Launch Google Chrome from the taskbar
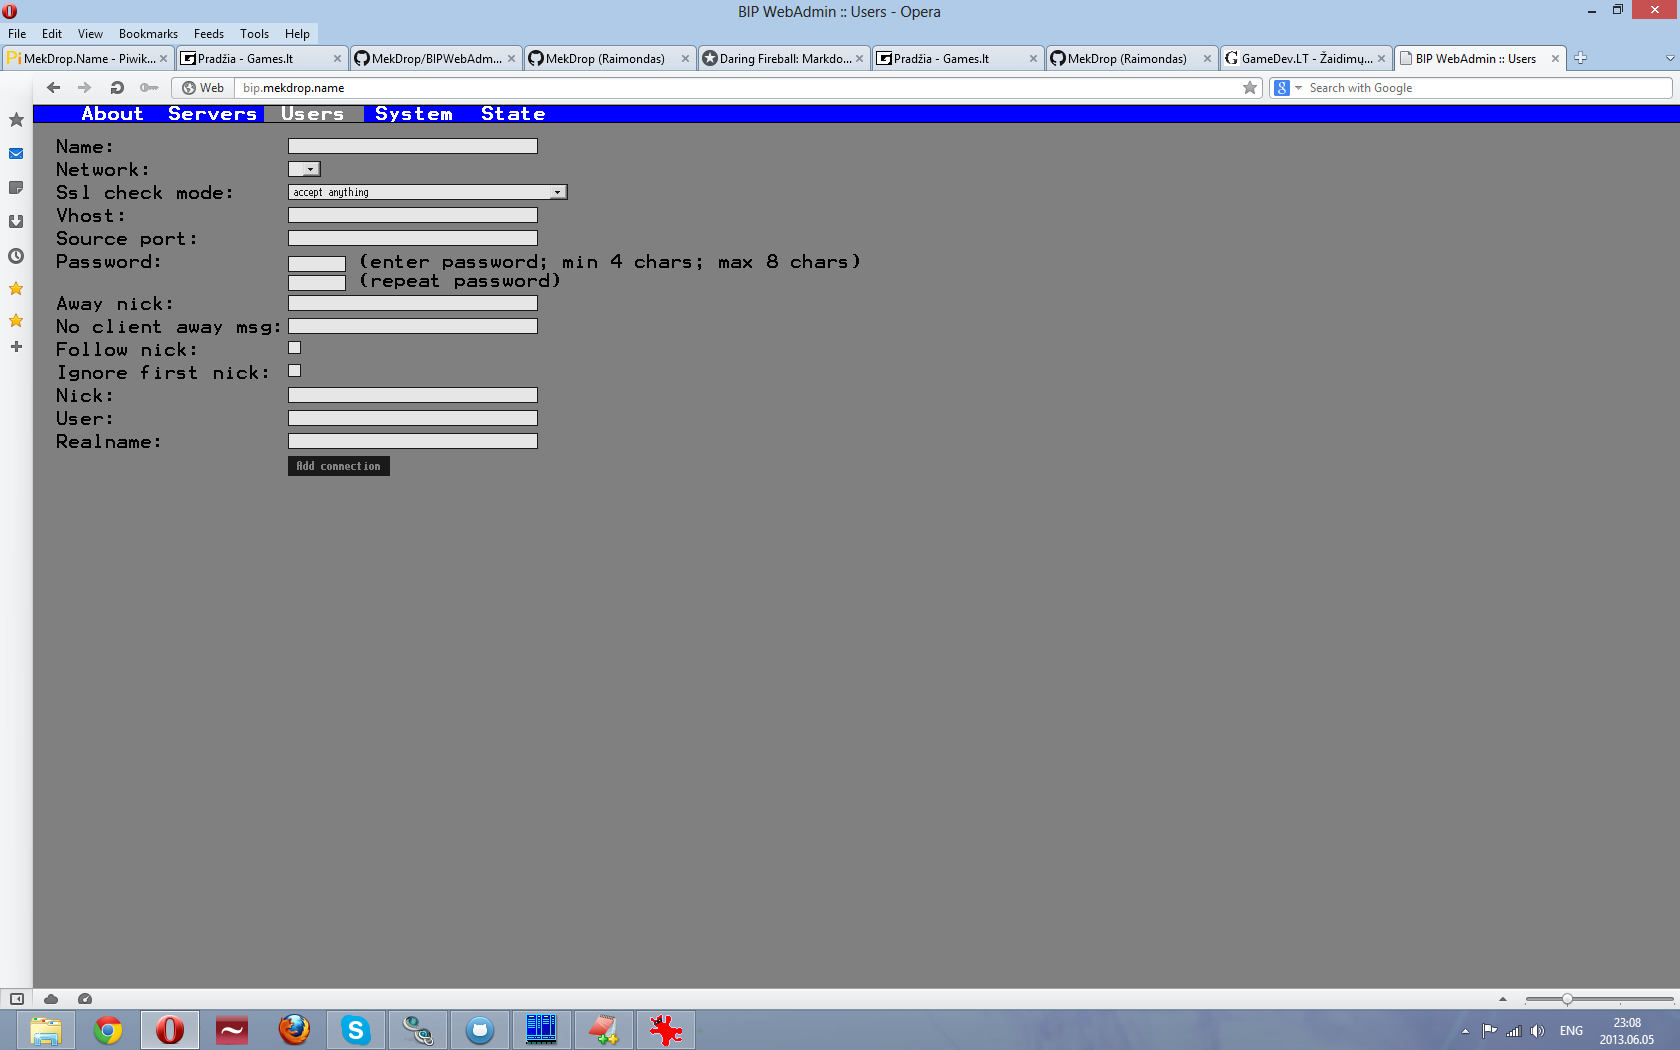 pos(108,1030)
